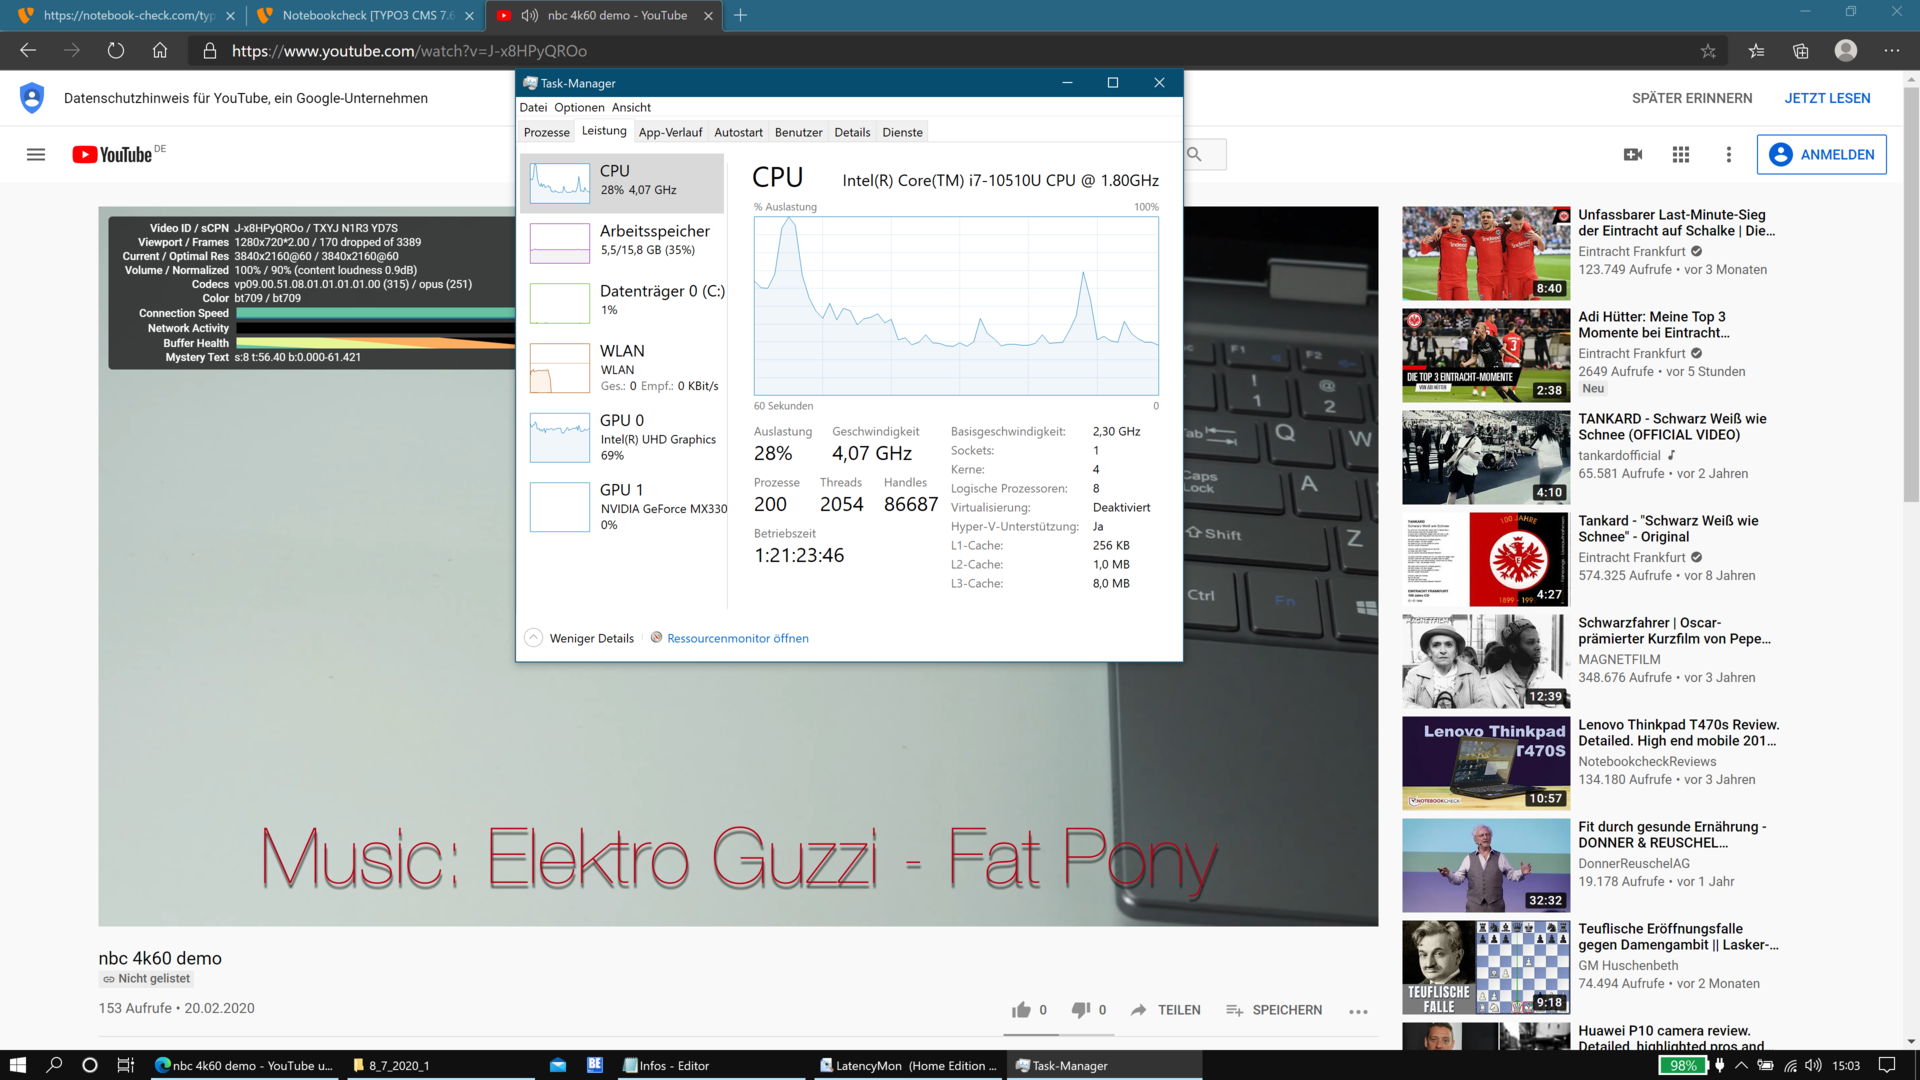This screenshot has width=1920, height=1080.
Task: Switch to App-Verlauf tab
Action: [670, 132]
